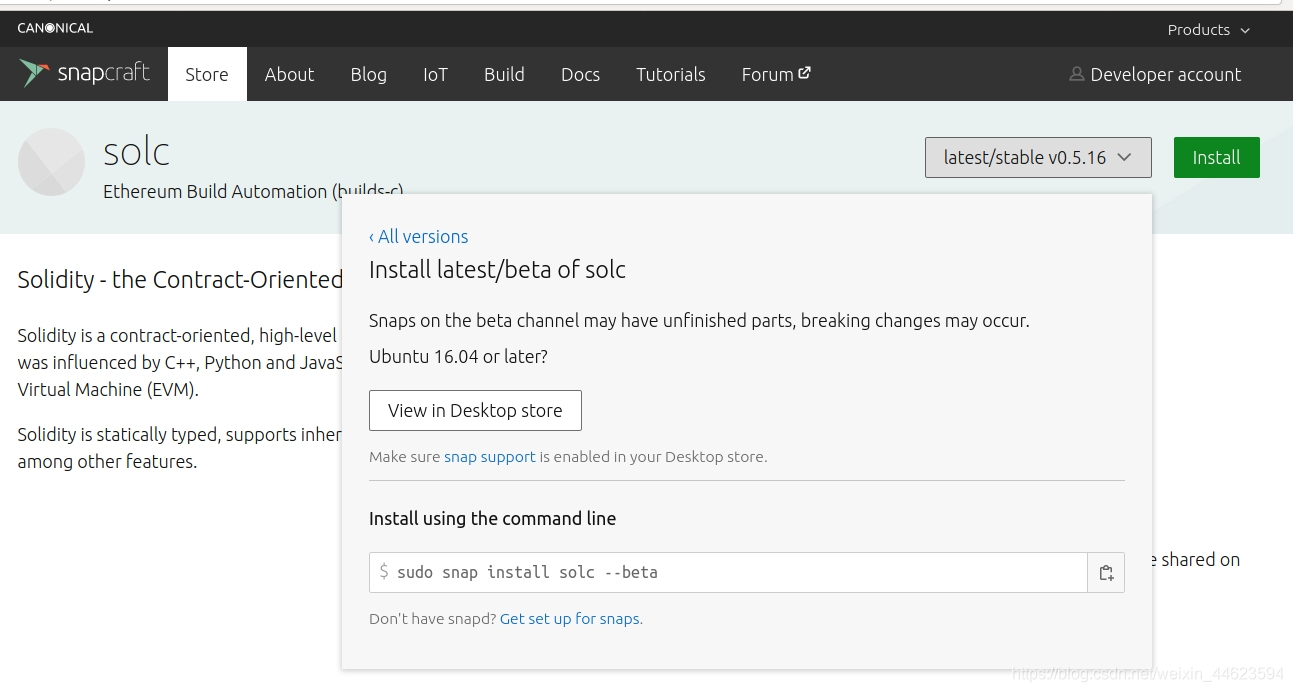Click the solc snap icon

[x=51, y=162]
